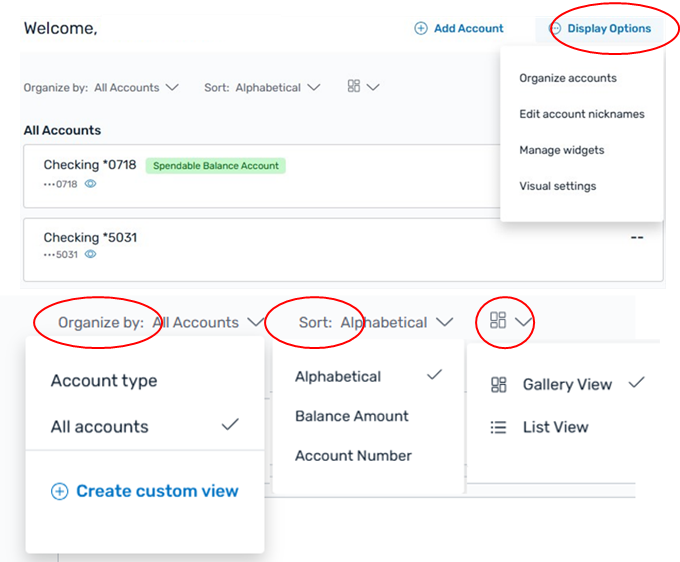The image size is (680, 562).
Task: Click the Create custom view link
Action: tap(157, 491)
